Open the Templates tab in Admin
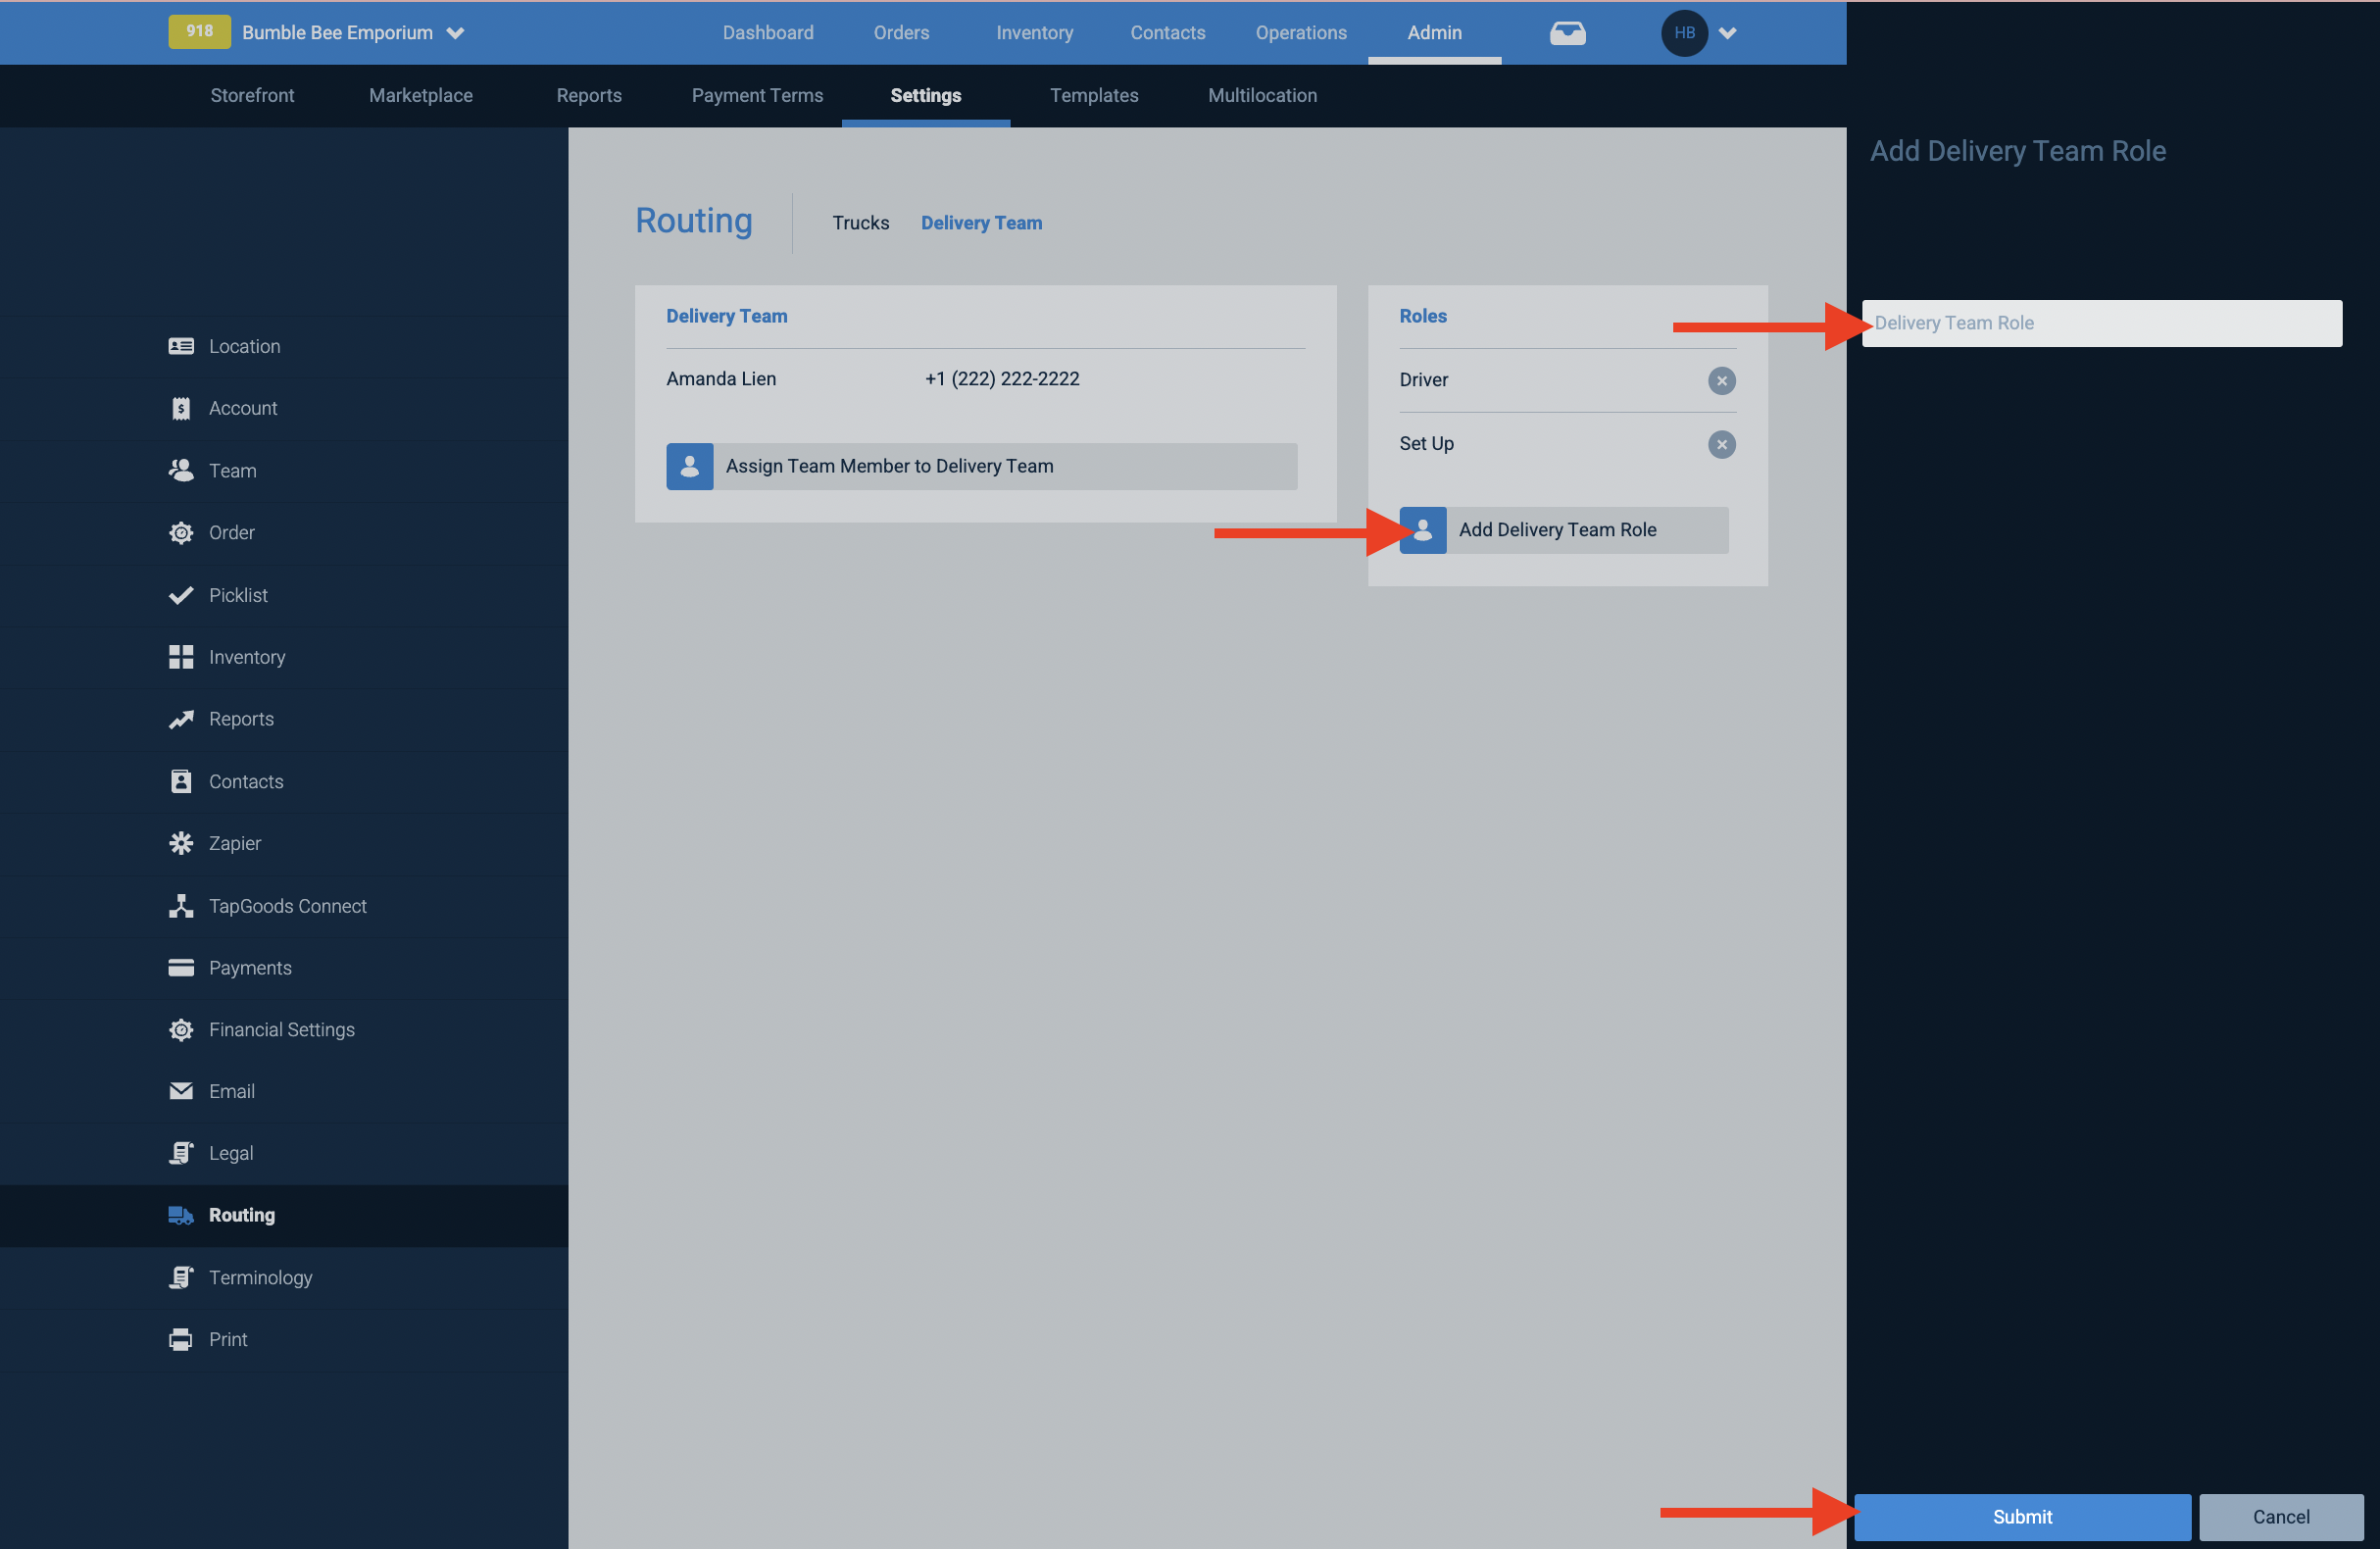This screenshot has height=1549, width=2380. click(1094, 95)
